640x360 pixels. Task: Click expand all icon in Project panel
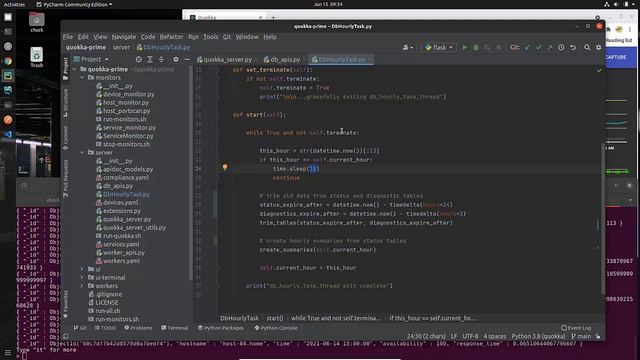(150, 60)
